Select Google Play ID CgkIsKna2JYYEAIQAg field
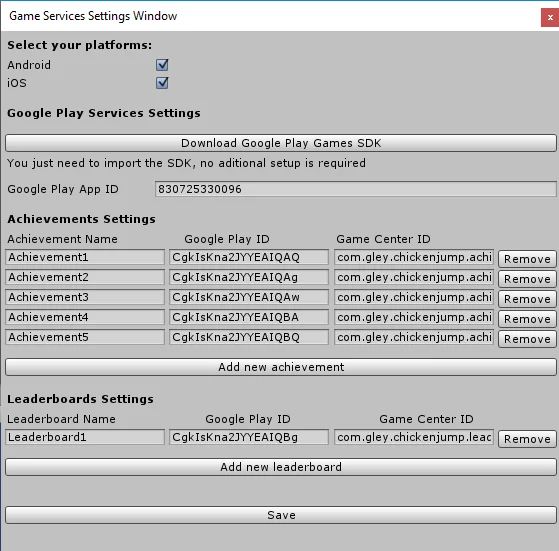 [x=249, y=277]
